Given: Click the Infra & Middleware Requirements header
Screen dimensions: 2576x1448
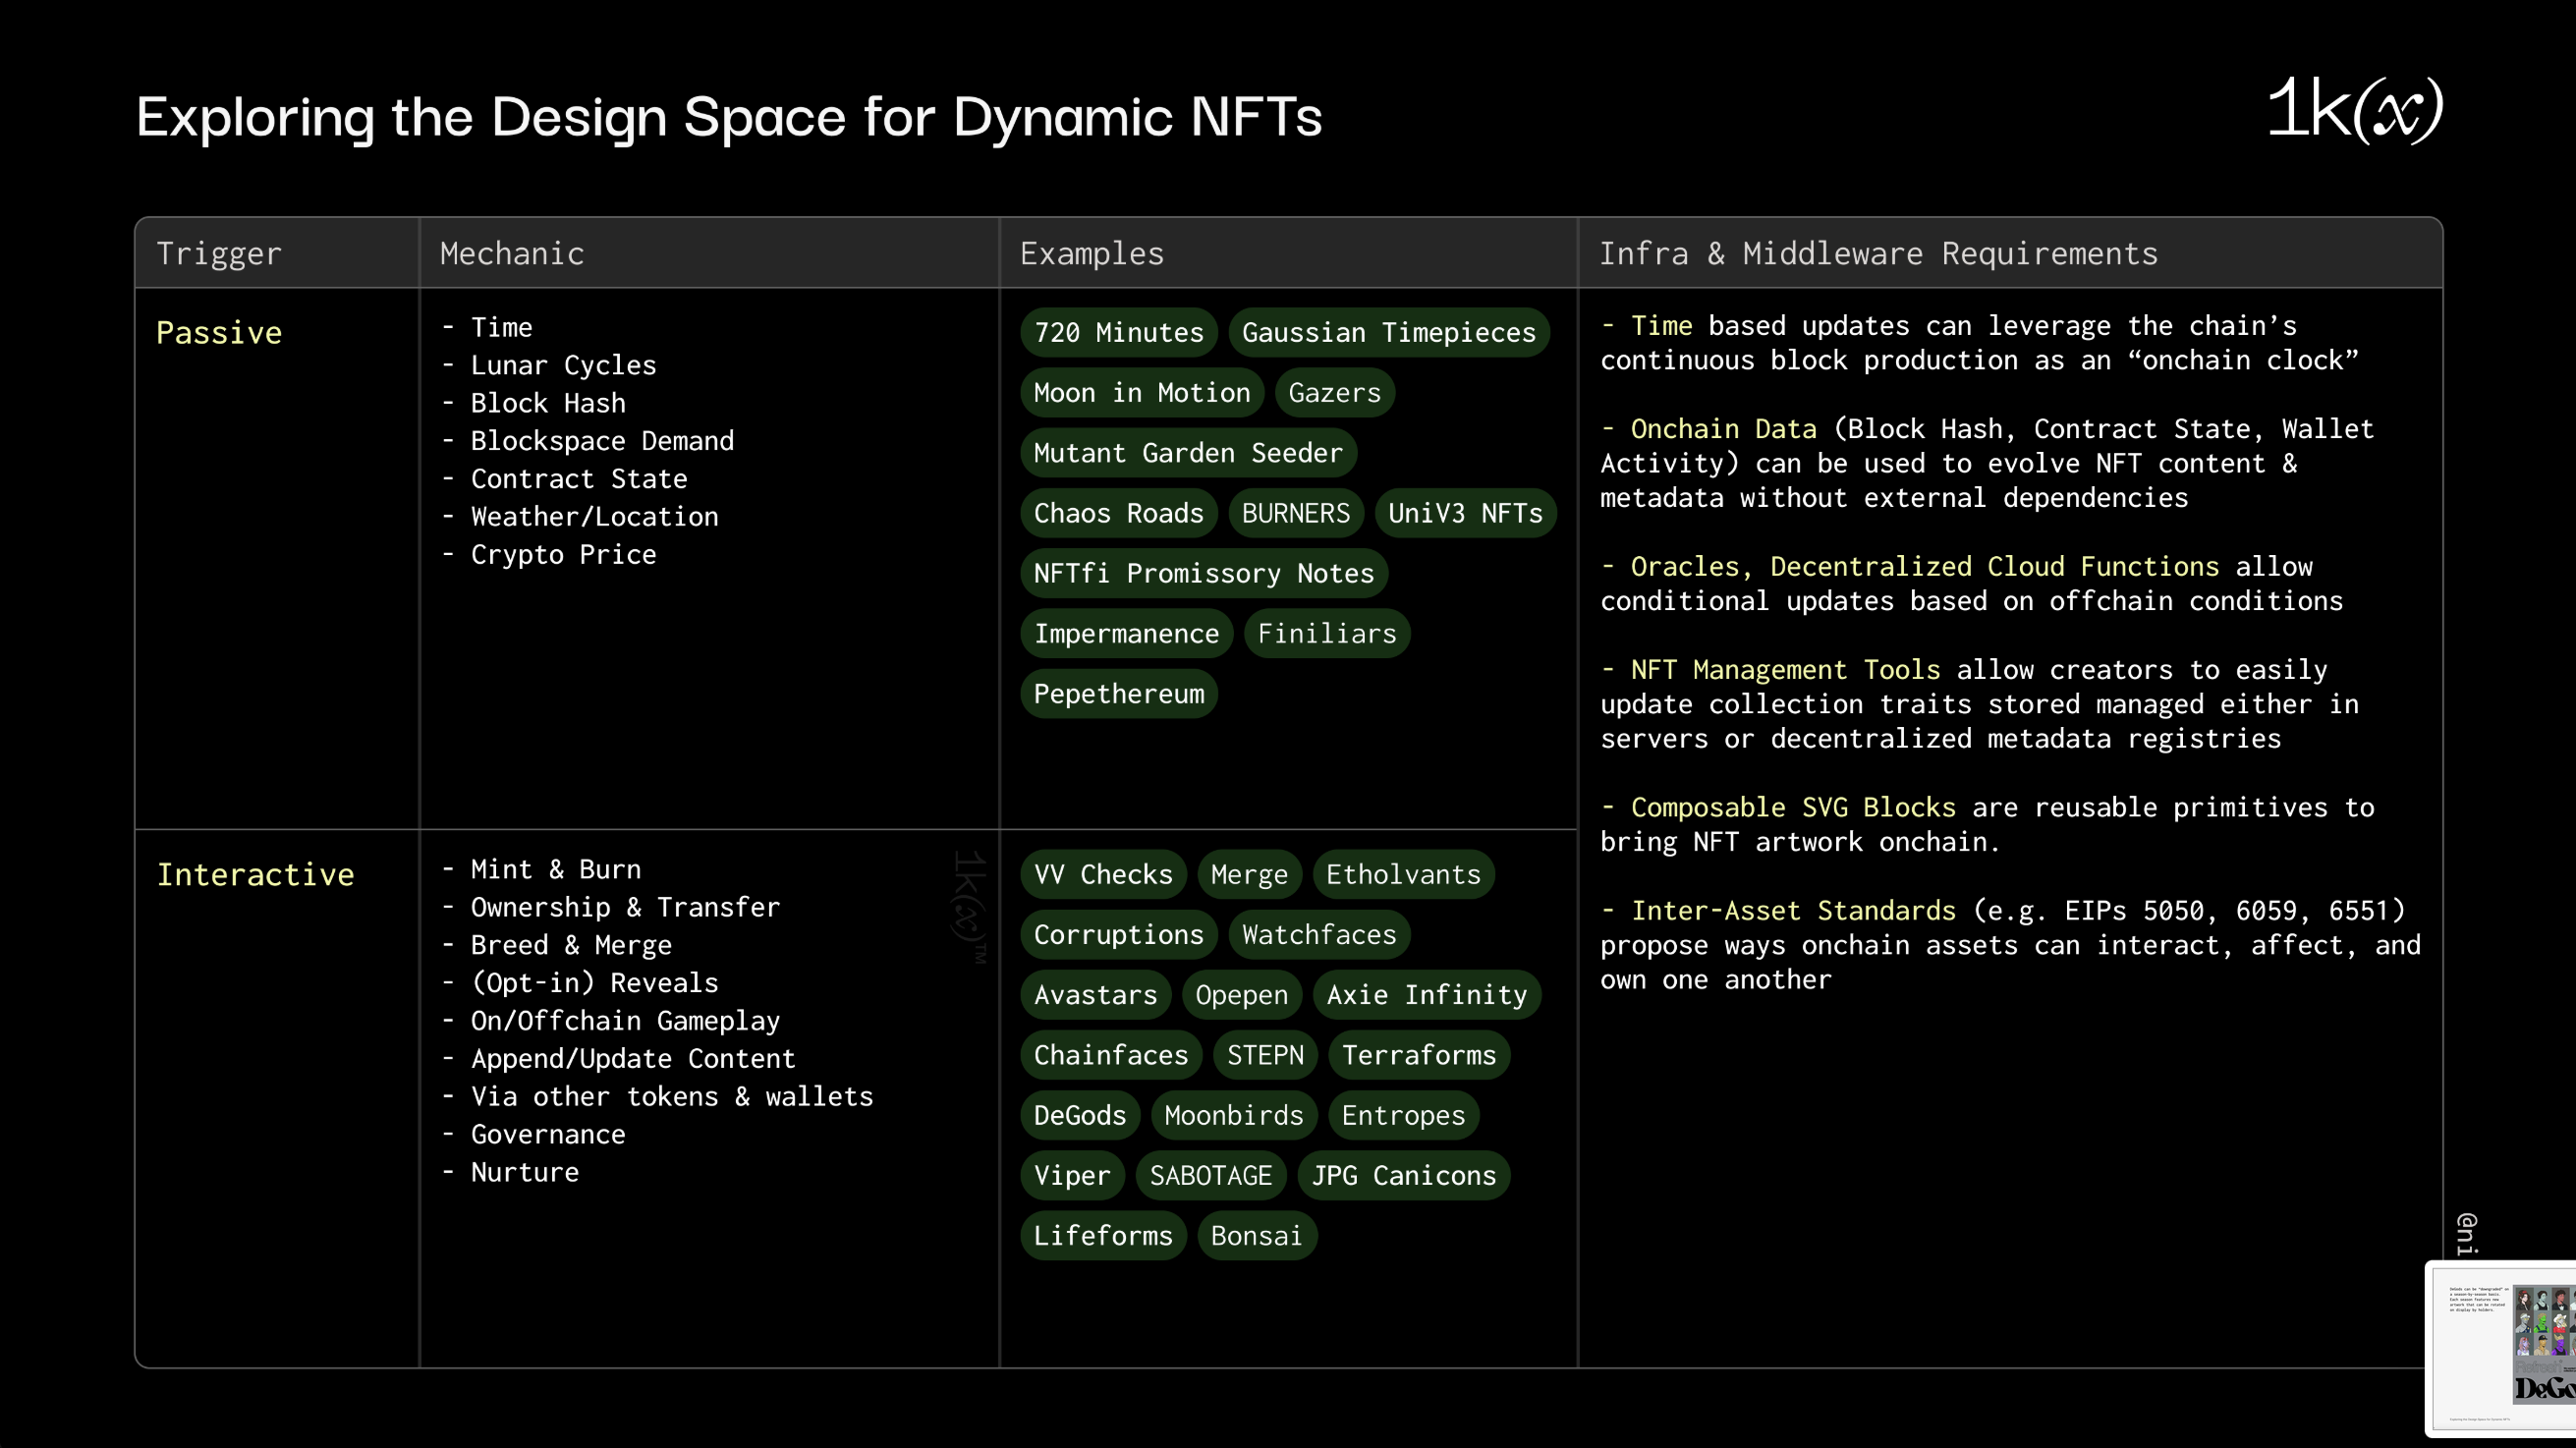Looking at the screenshot, I should tap(1877, 254).
